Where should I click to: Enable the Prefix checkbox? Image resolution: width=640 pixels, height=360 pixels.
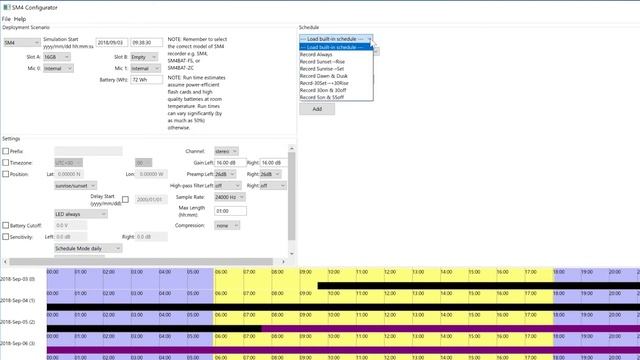point(6,151)
